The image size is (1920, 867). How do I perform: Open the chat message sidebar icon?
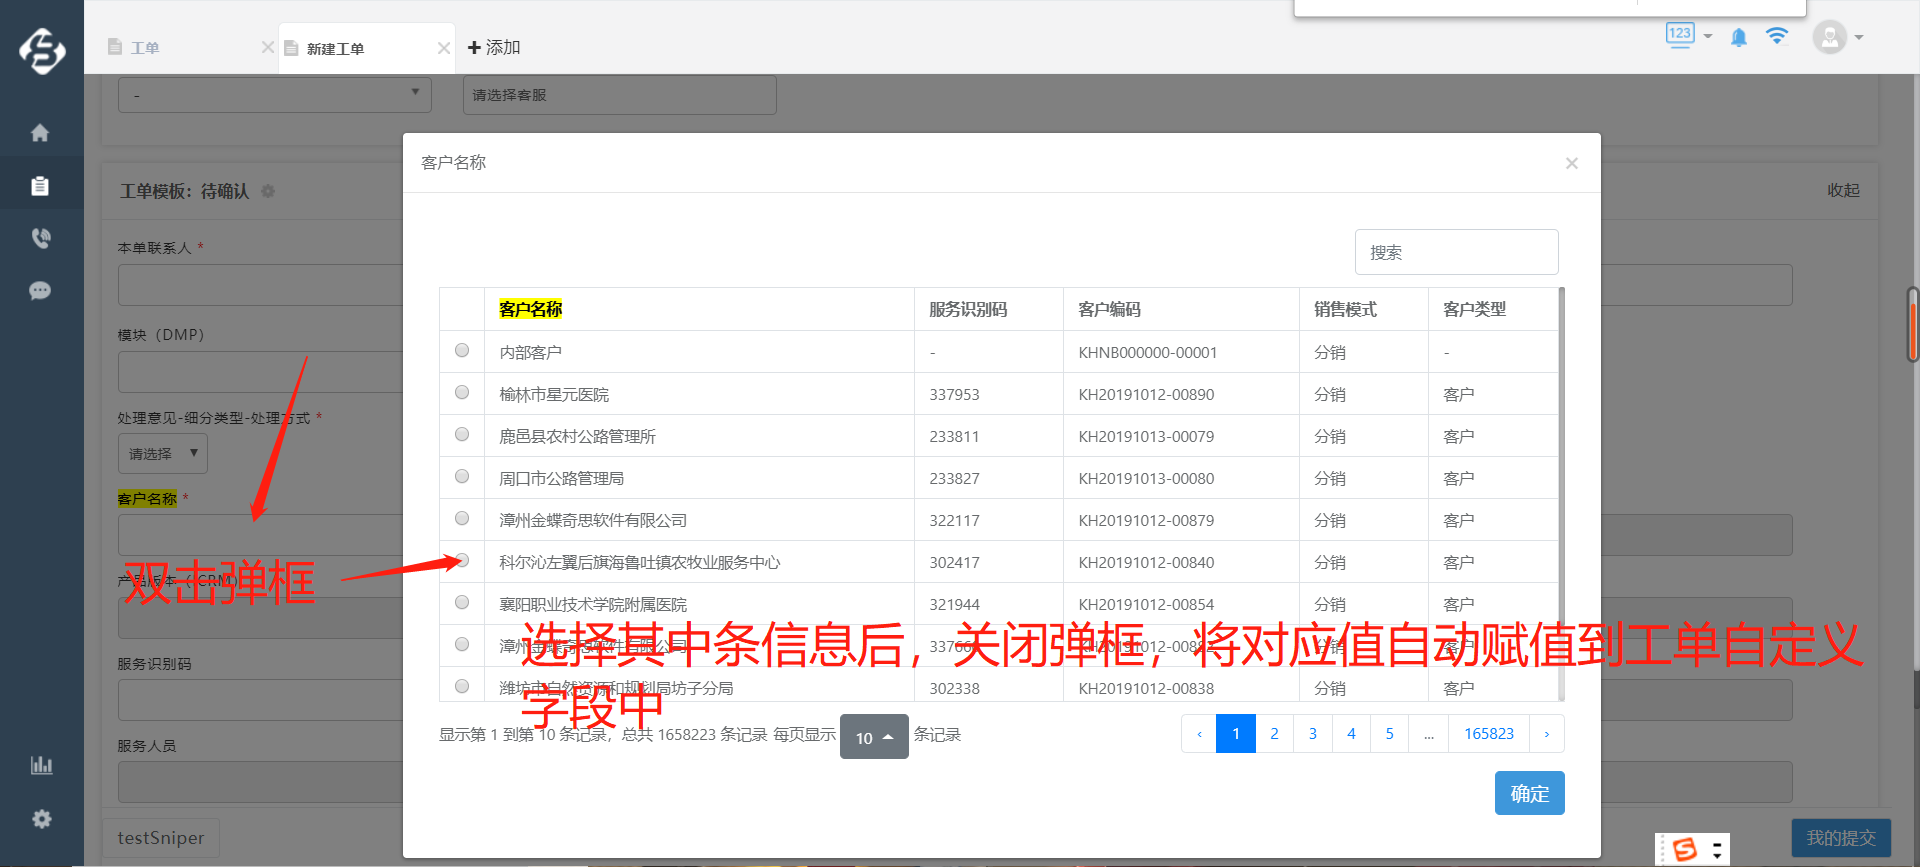pos(40,291)
